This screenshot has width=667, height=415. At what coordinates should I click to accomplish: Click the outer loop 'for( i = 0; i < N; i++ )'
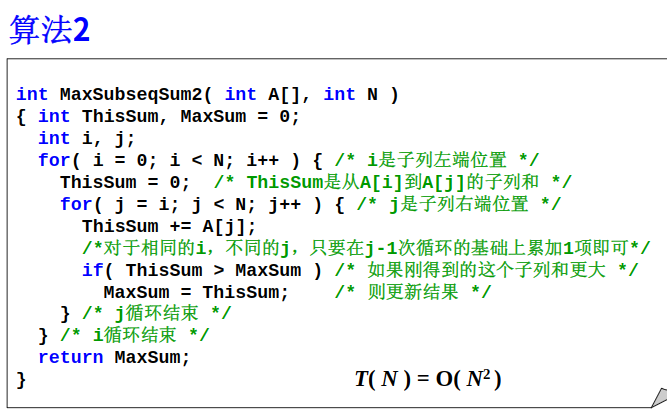click(x=169, y=161)
